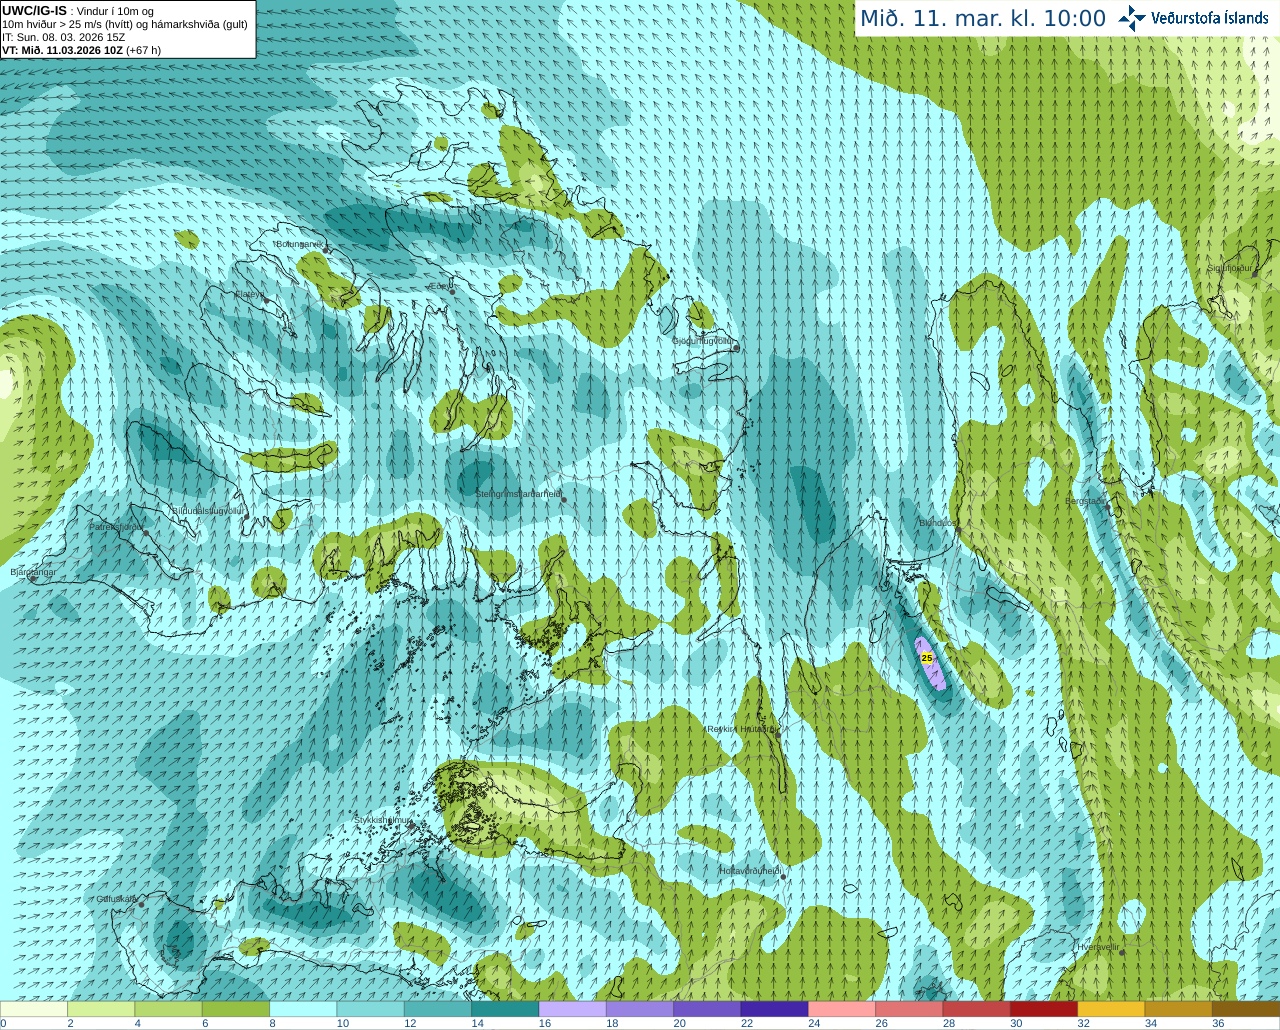Select the 20–22 m/s legend swatch

click(x=707, y=1009)
